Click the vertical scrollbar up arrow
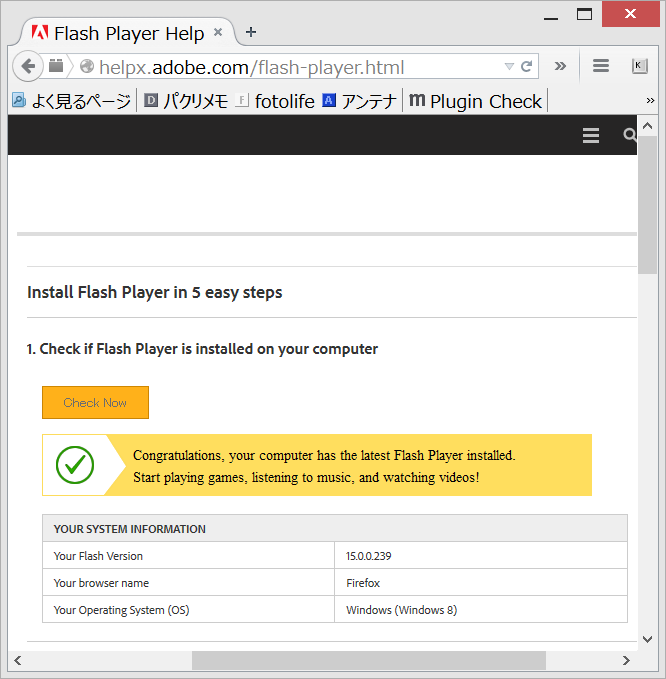 (x=647, y=126)
